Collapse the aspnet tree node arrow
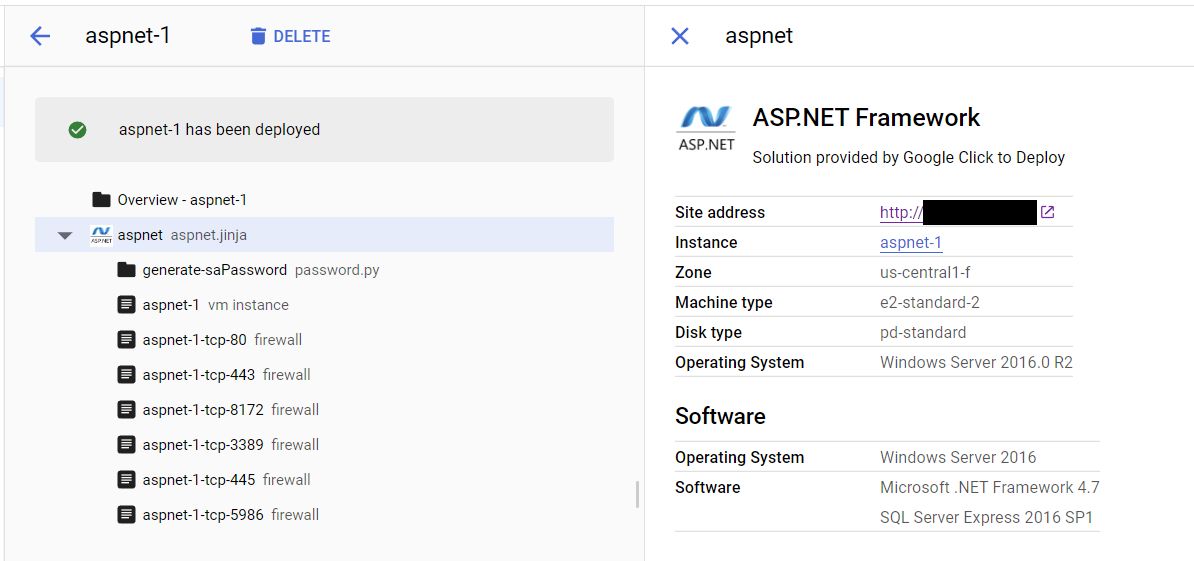This screenshot has height=561, width=1194. click(x=65, y=236)
